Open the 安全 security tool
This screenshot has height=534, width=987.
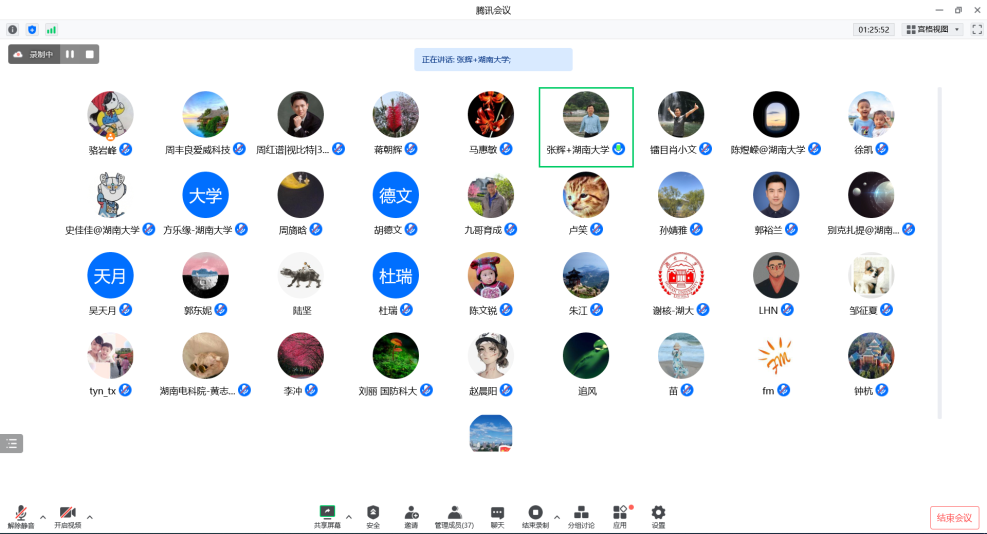[x=373, y=516]
